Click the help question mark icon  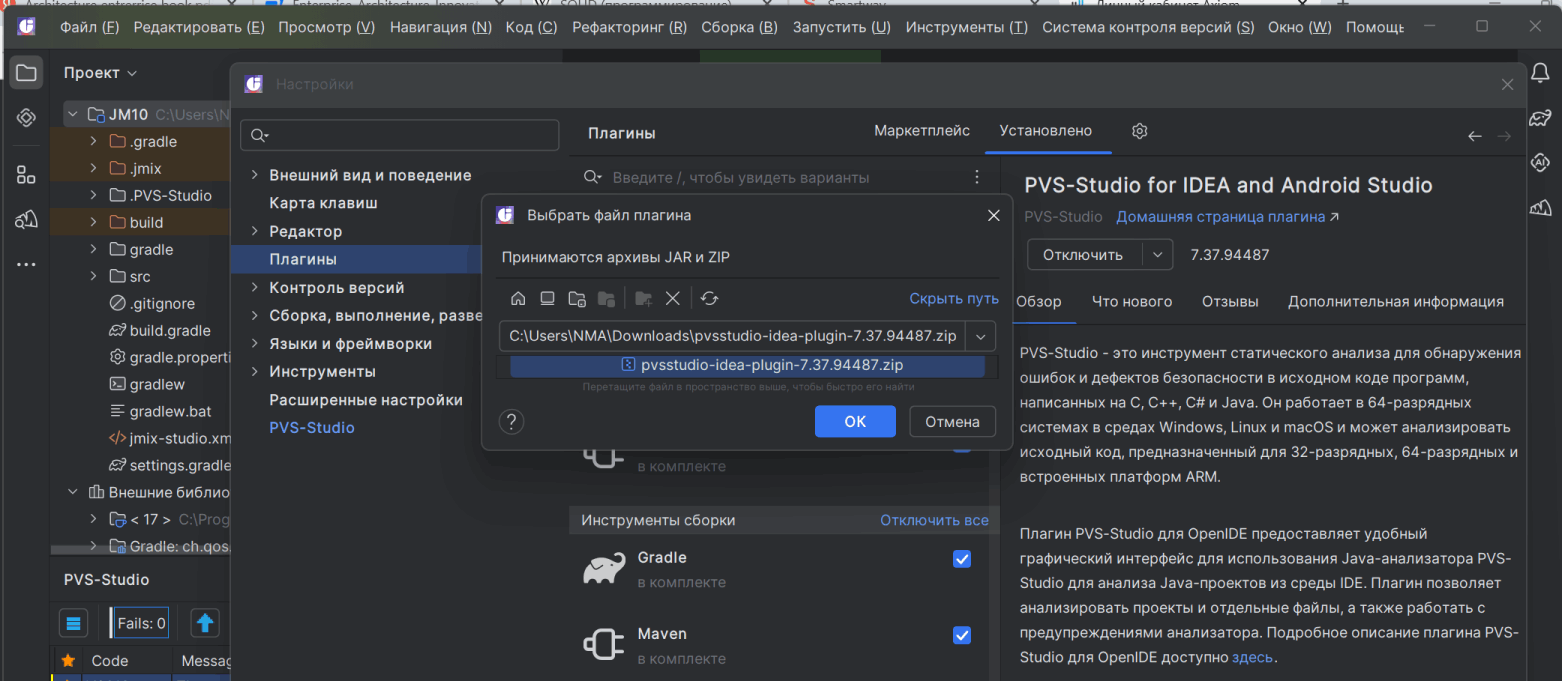(x=511, y=421)
